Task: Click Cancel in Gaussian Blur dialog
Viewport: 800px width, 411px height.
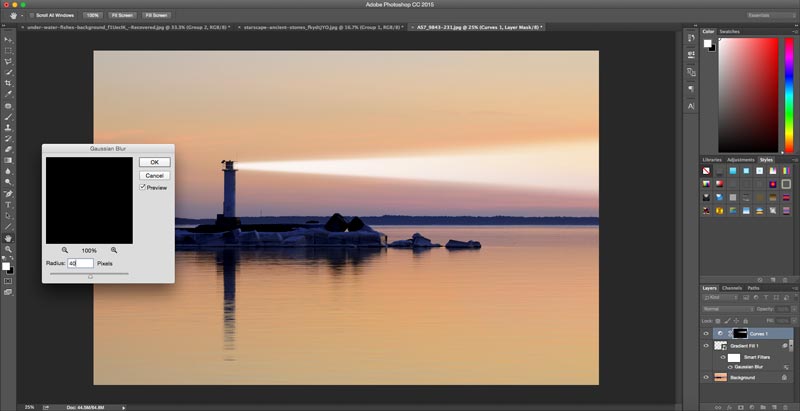Action: coord(155,175)
